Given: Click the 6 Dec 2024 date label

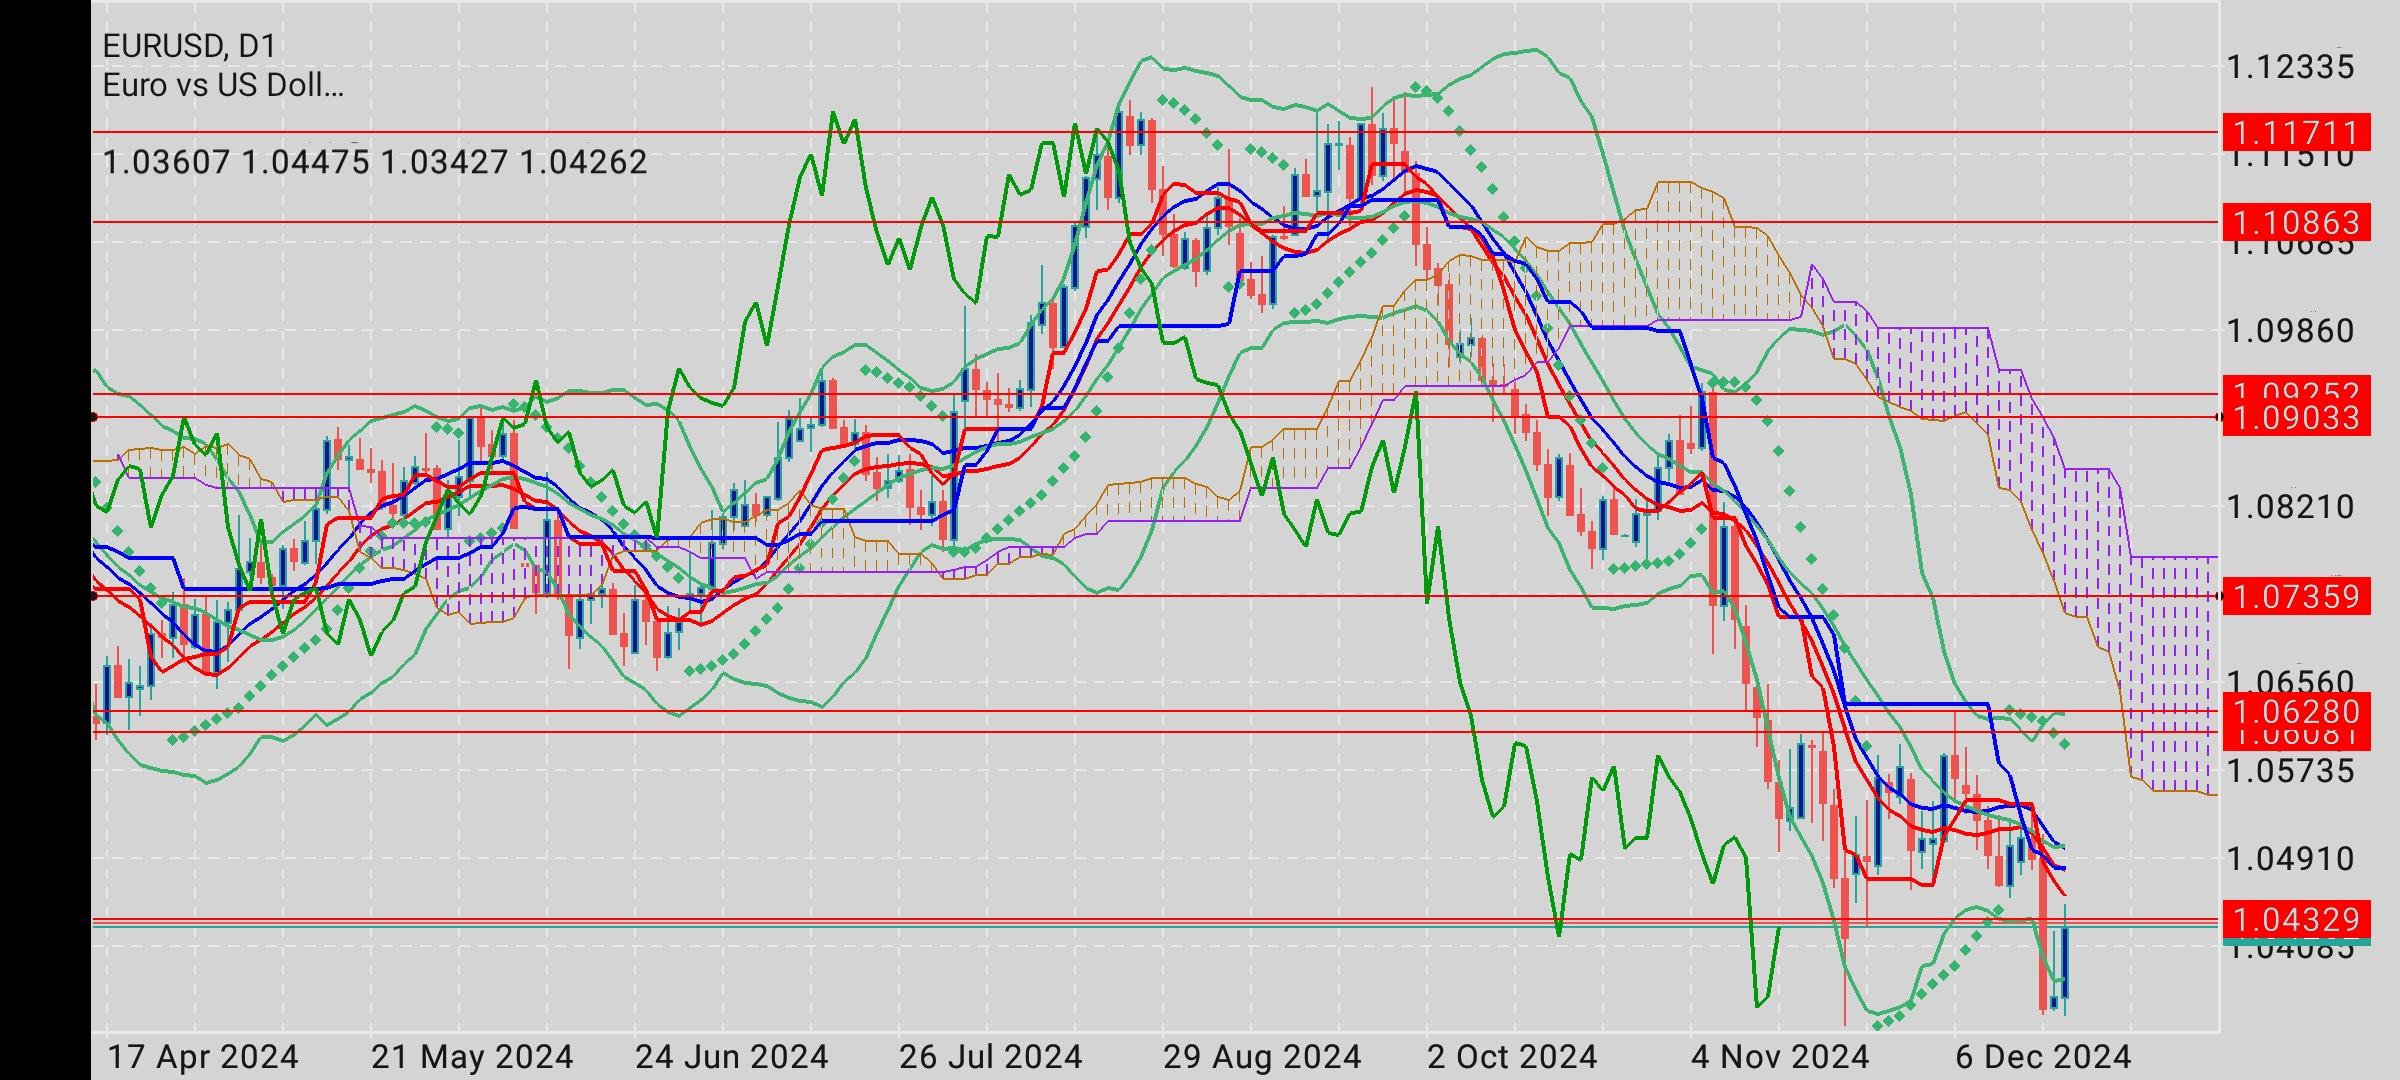Looking at the screenshot, I should pyautogui.click(x=2044, y=1057).
